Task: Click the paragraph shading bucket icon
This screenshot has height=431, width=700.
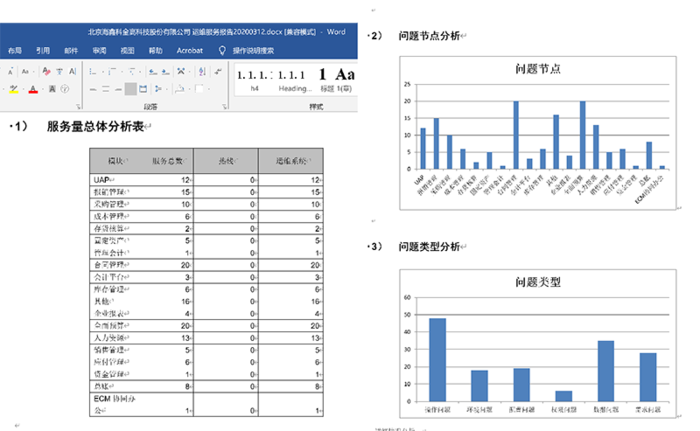Action: (x=179, y=89)
